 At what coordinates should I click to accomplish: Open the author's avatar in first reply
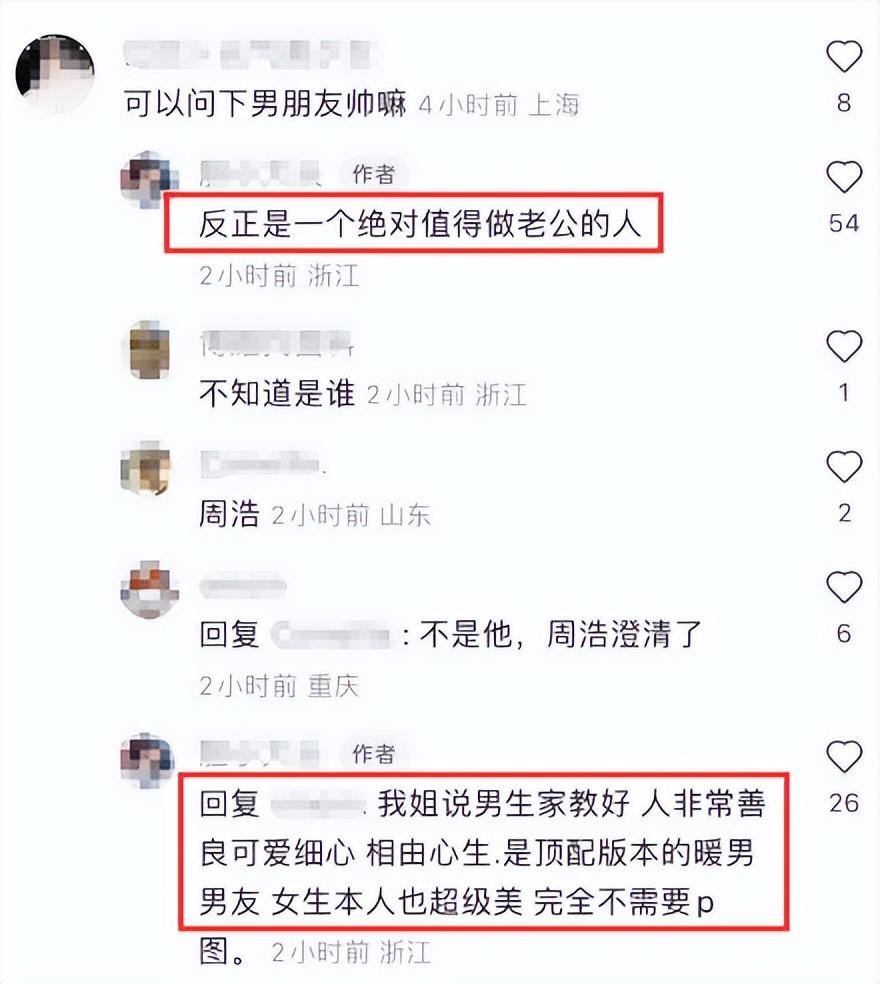click(149, 179)
